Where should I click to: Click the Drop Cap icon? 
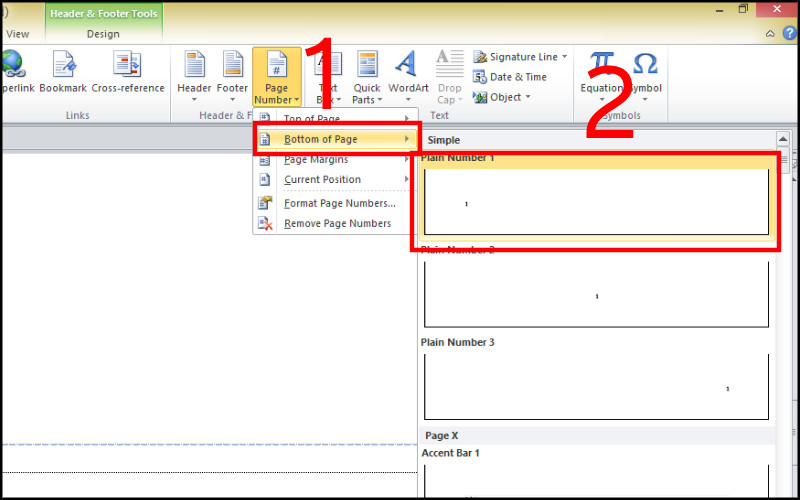[x=449, y=63]
